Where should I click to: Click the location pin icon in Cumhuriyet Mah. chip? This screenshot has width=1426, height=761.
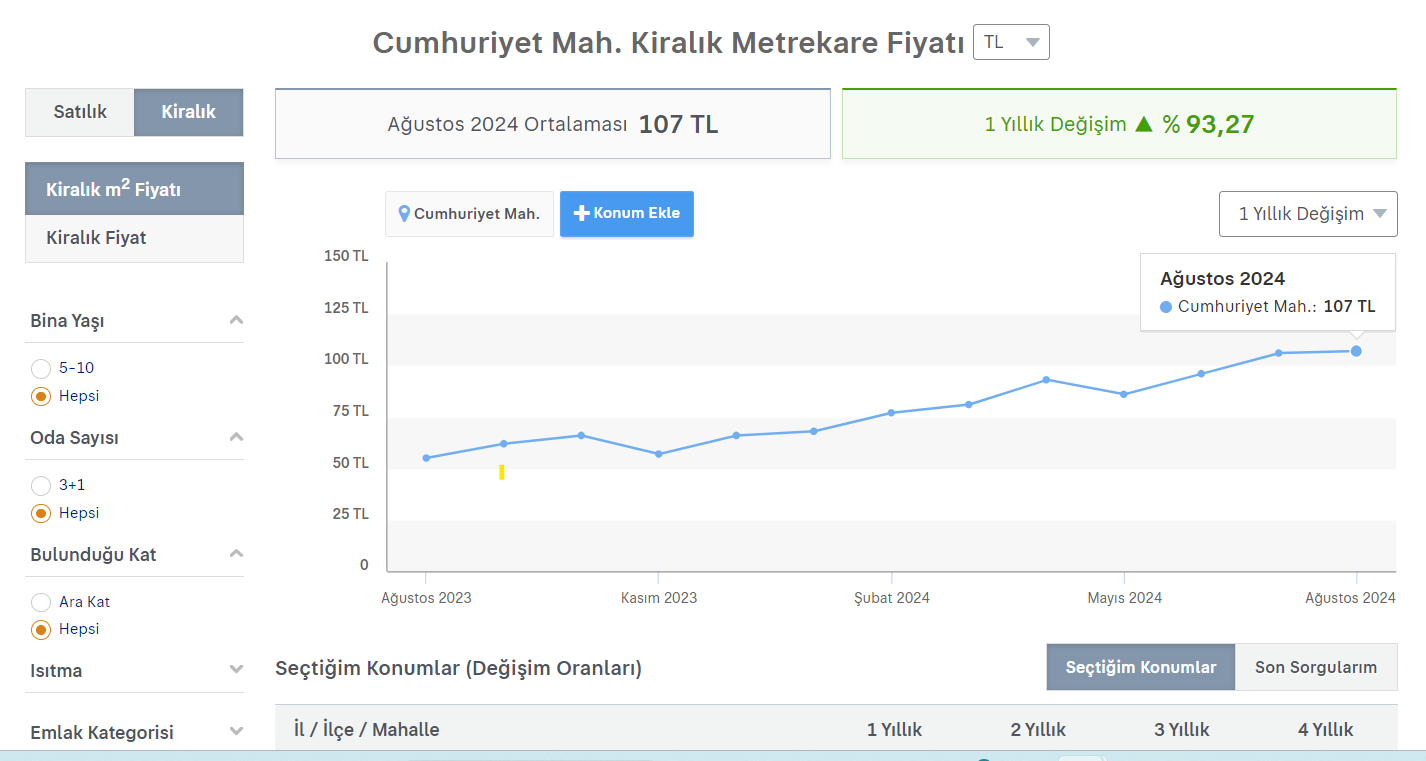coord(404,214)
